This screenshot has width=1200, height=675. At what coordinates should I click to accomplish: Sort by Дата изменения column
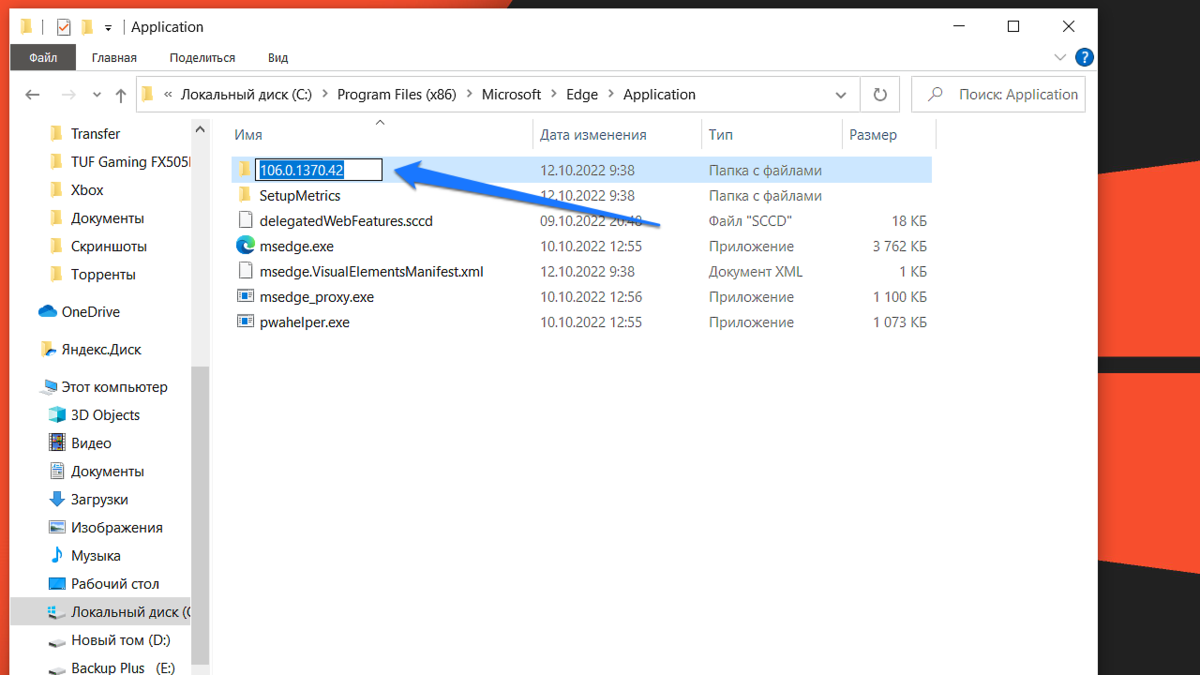(x=593, y=135)
